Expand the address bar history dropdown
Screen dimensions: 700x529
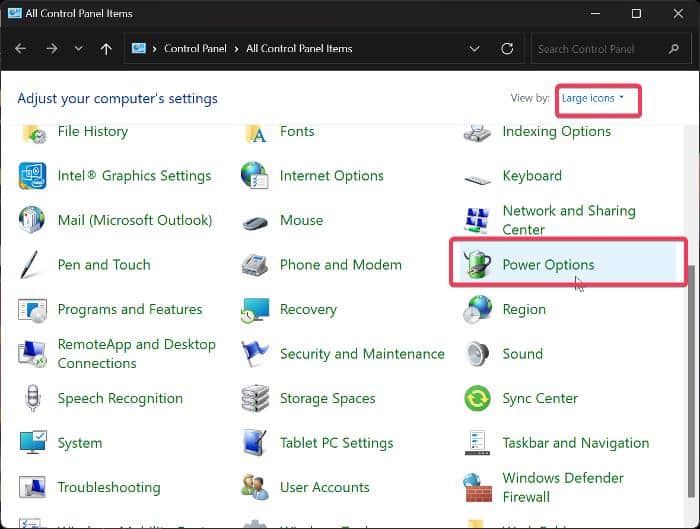coord(473,48)
